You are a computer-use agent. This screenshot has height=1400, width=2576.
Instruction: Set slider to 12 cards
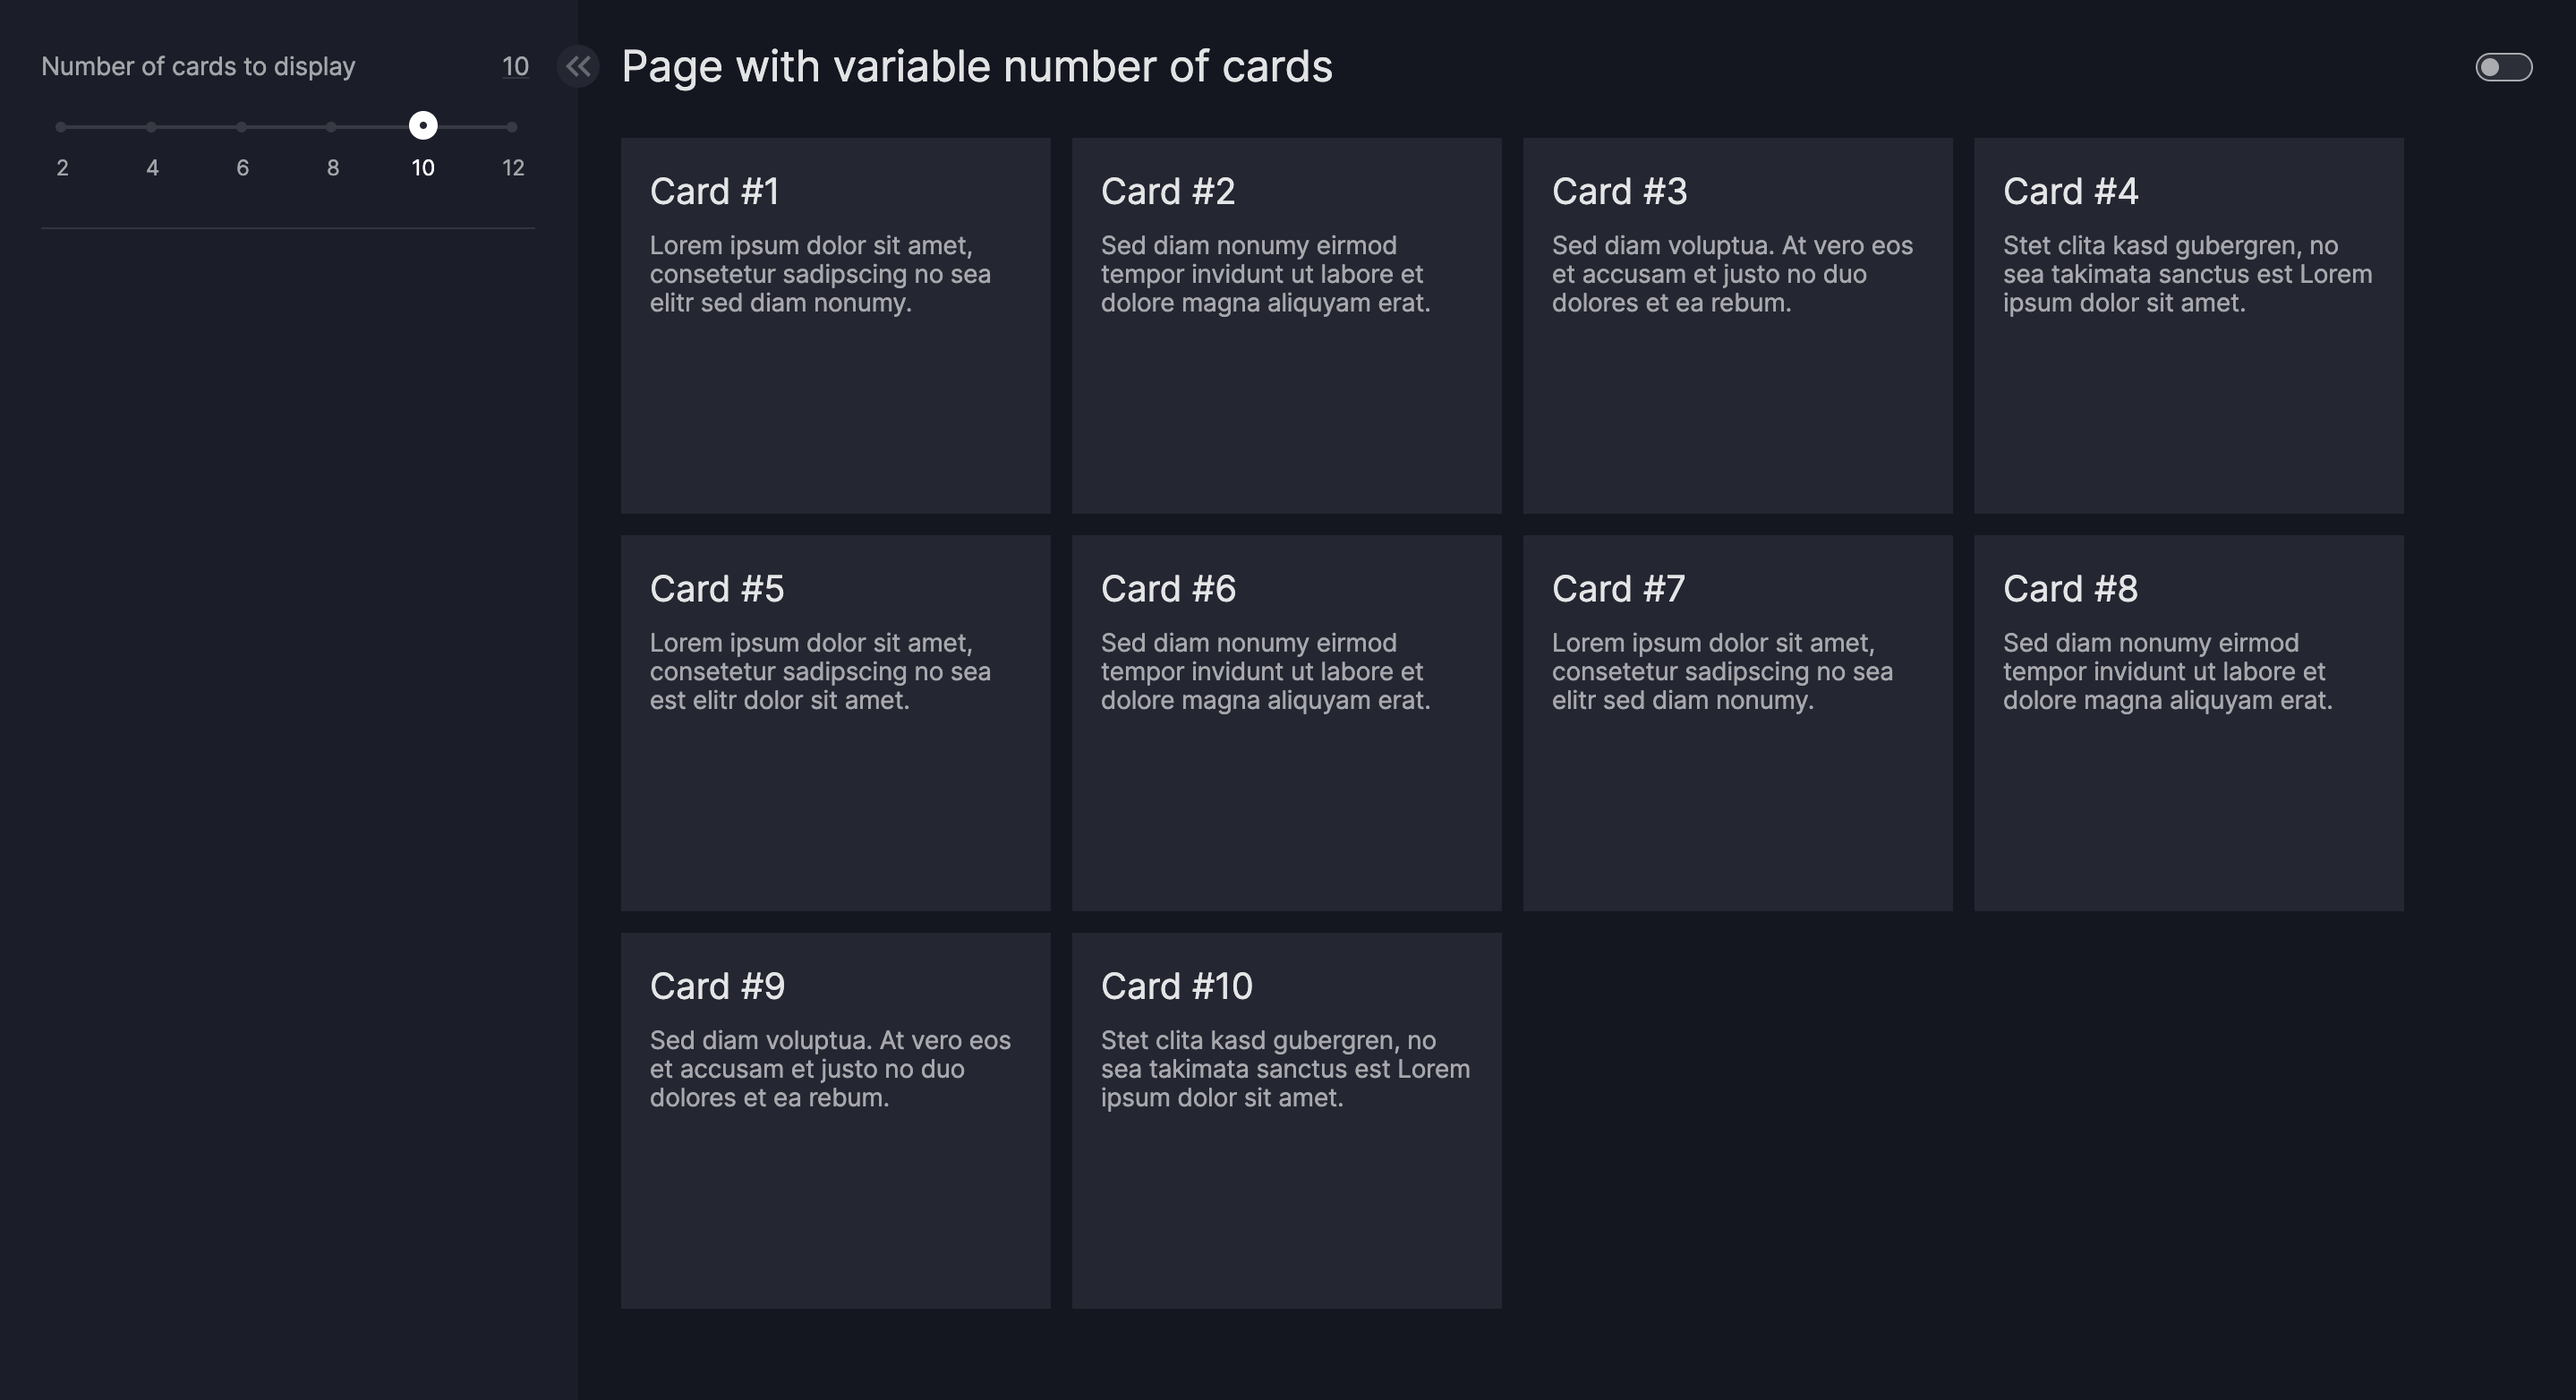512,127
